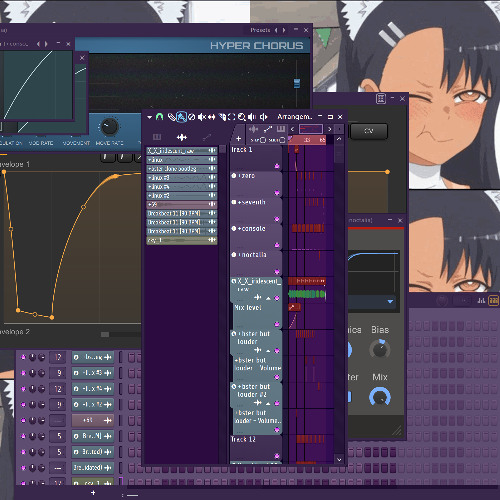
Task: Toggle the magnet snap icon in Playlist toolbar
Action: [x=160, y=117]
